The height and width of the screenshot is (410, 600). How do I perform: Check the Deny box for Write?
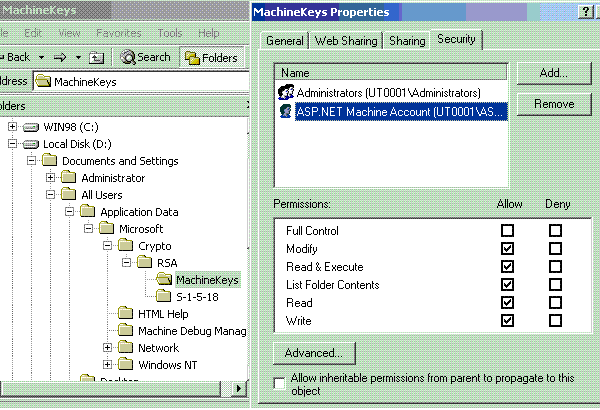[555, 321]
